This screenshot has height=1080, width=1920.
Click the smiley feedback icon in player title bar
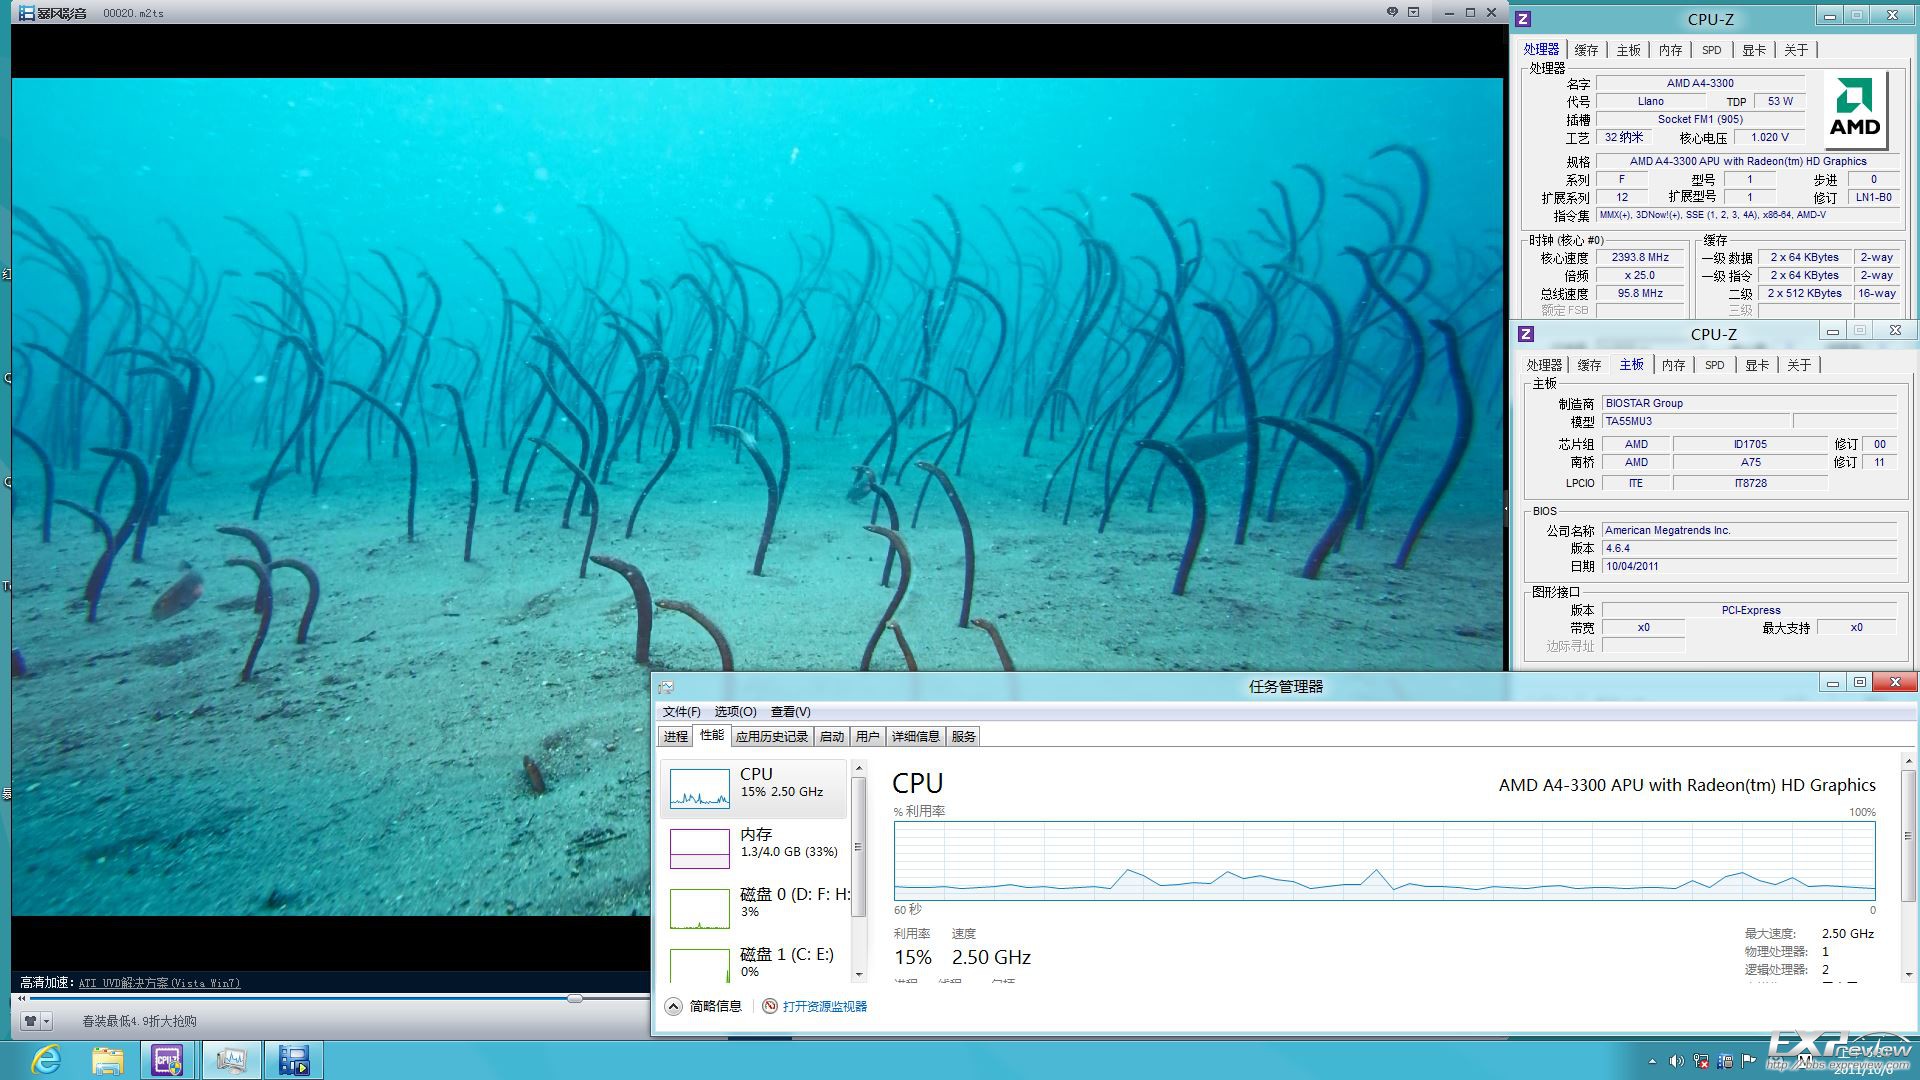click(x=1392, y=12)
